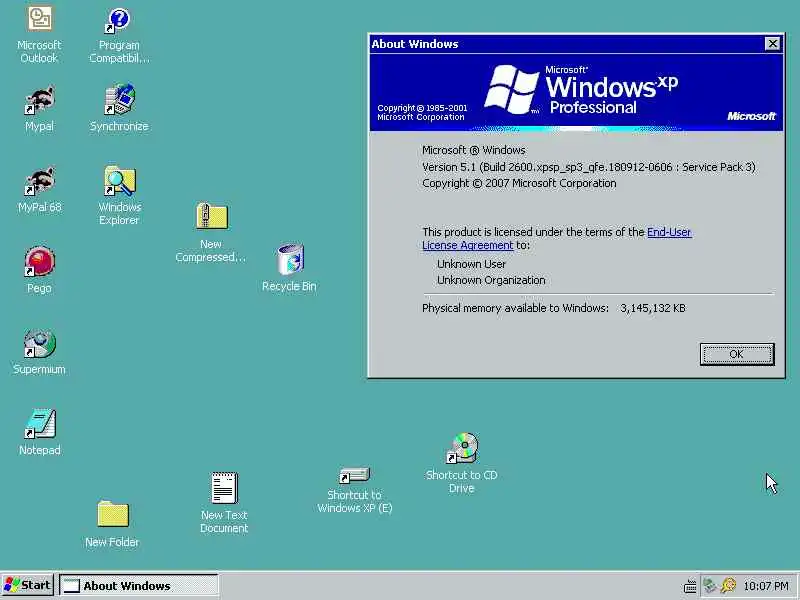Click 'Copyright © 2007 Microsoft Corporation' text

[519, 183]
